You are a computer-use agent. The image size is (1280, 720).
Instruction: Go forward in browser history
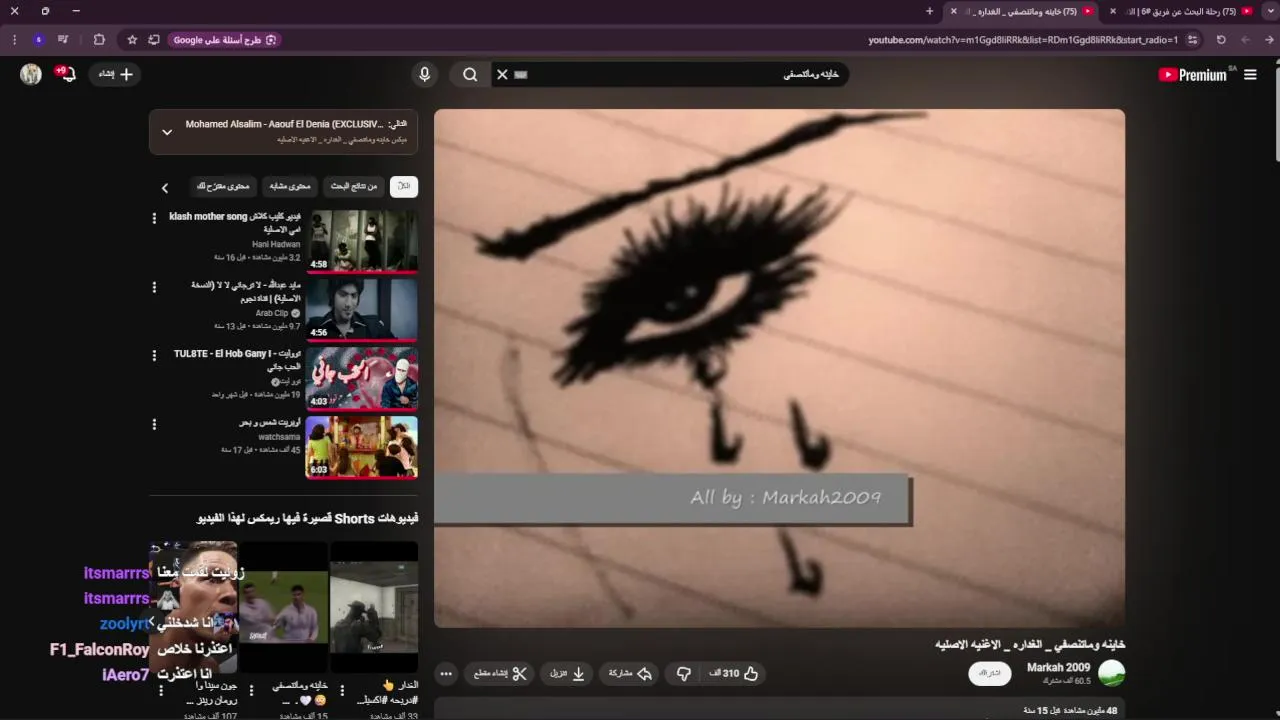(x=1245, y=39)
